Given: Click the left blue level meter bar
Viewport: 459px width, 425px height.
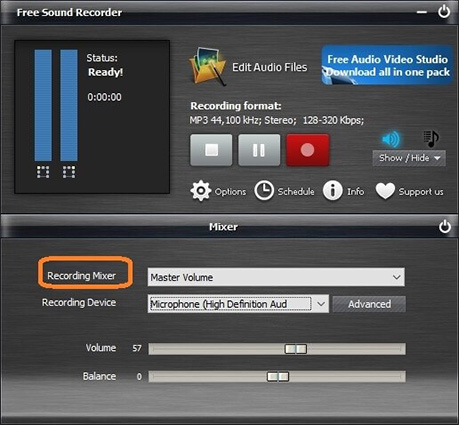Looking at the screenshot, I should click(43, 105).
